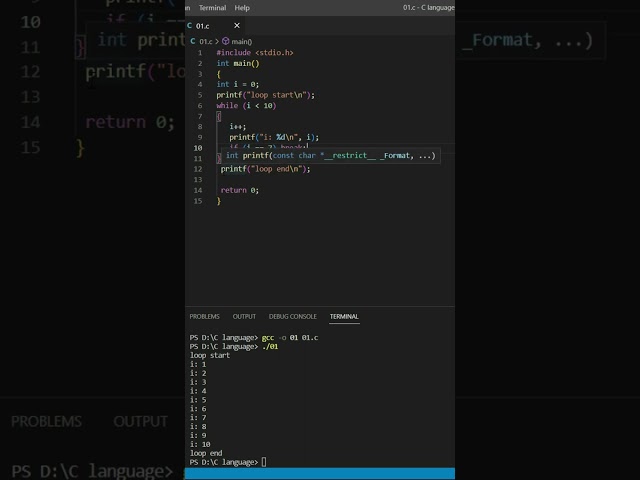Click main() symbol in breadcrumb
Screen dimensions: 640x480
242,42
